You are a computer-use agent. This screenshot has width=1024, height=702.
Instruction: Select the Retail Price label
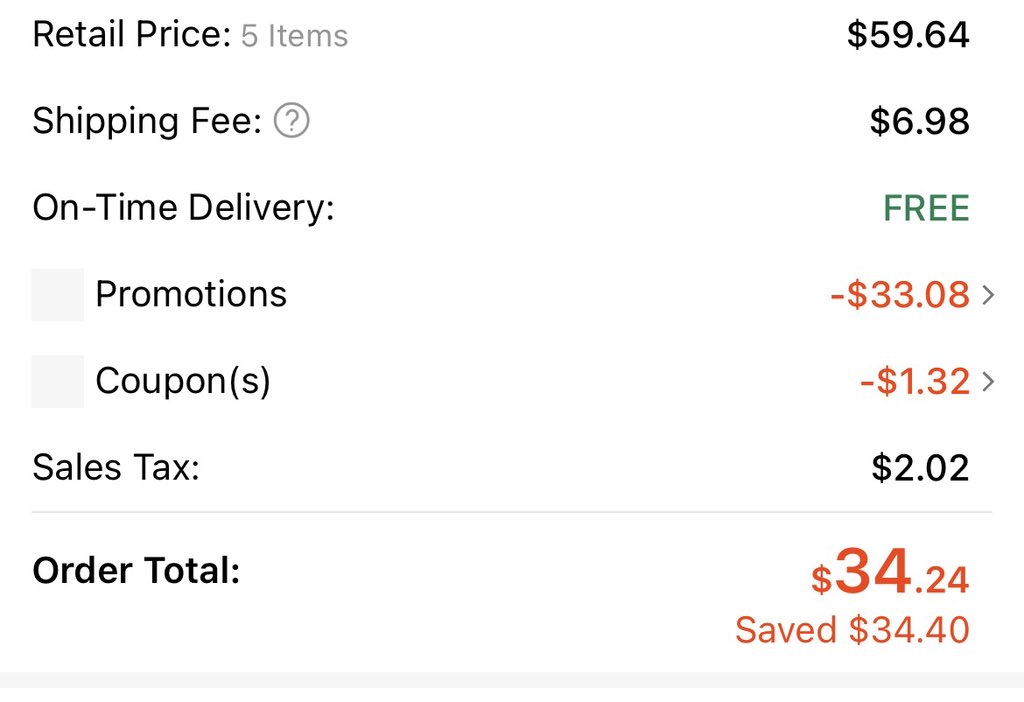coord(132,34)
